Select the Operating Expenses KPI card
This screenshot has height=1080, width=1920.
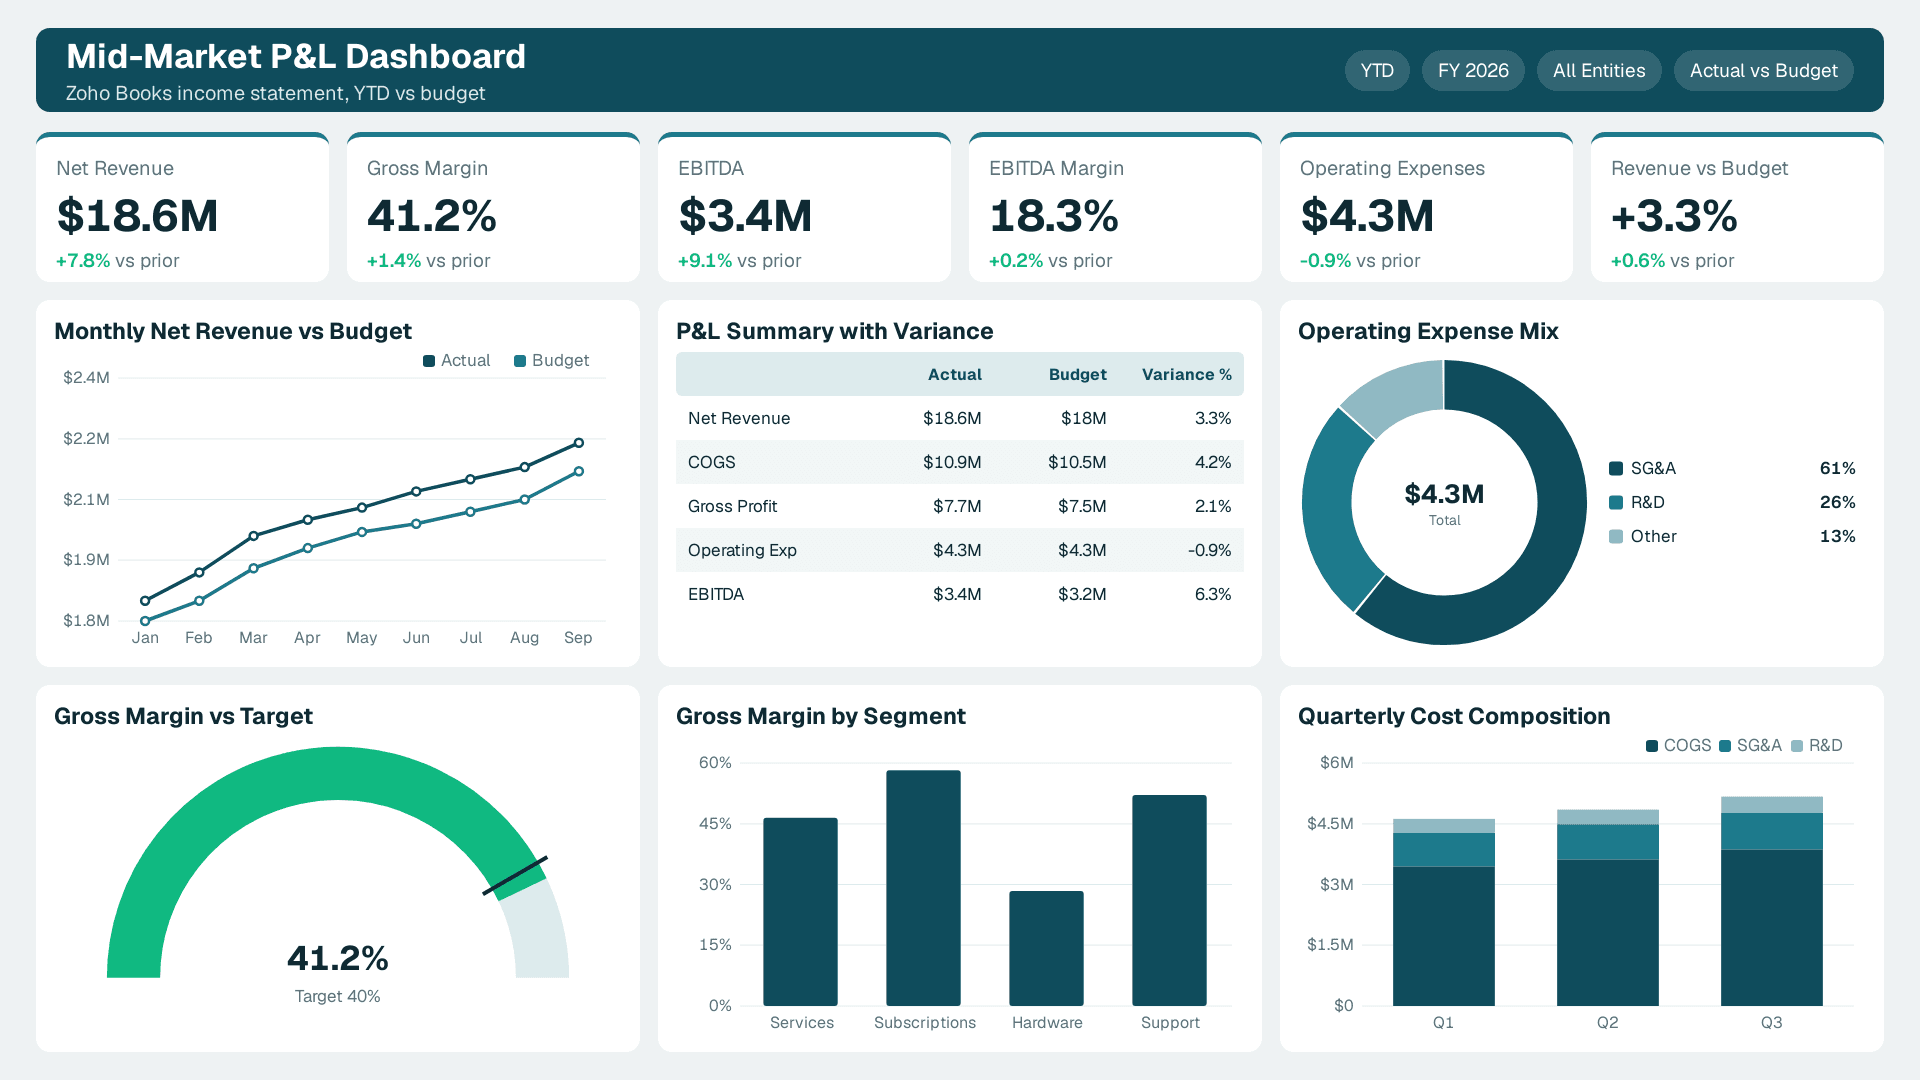pos(1426,207)
